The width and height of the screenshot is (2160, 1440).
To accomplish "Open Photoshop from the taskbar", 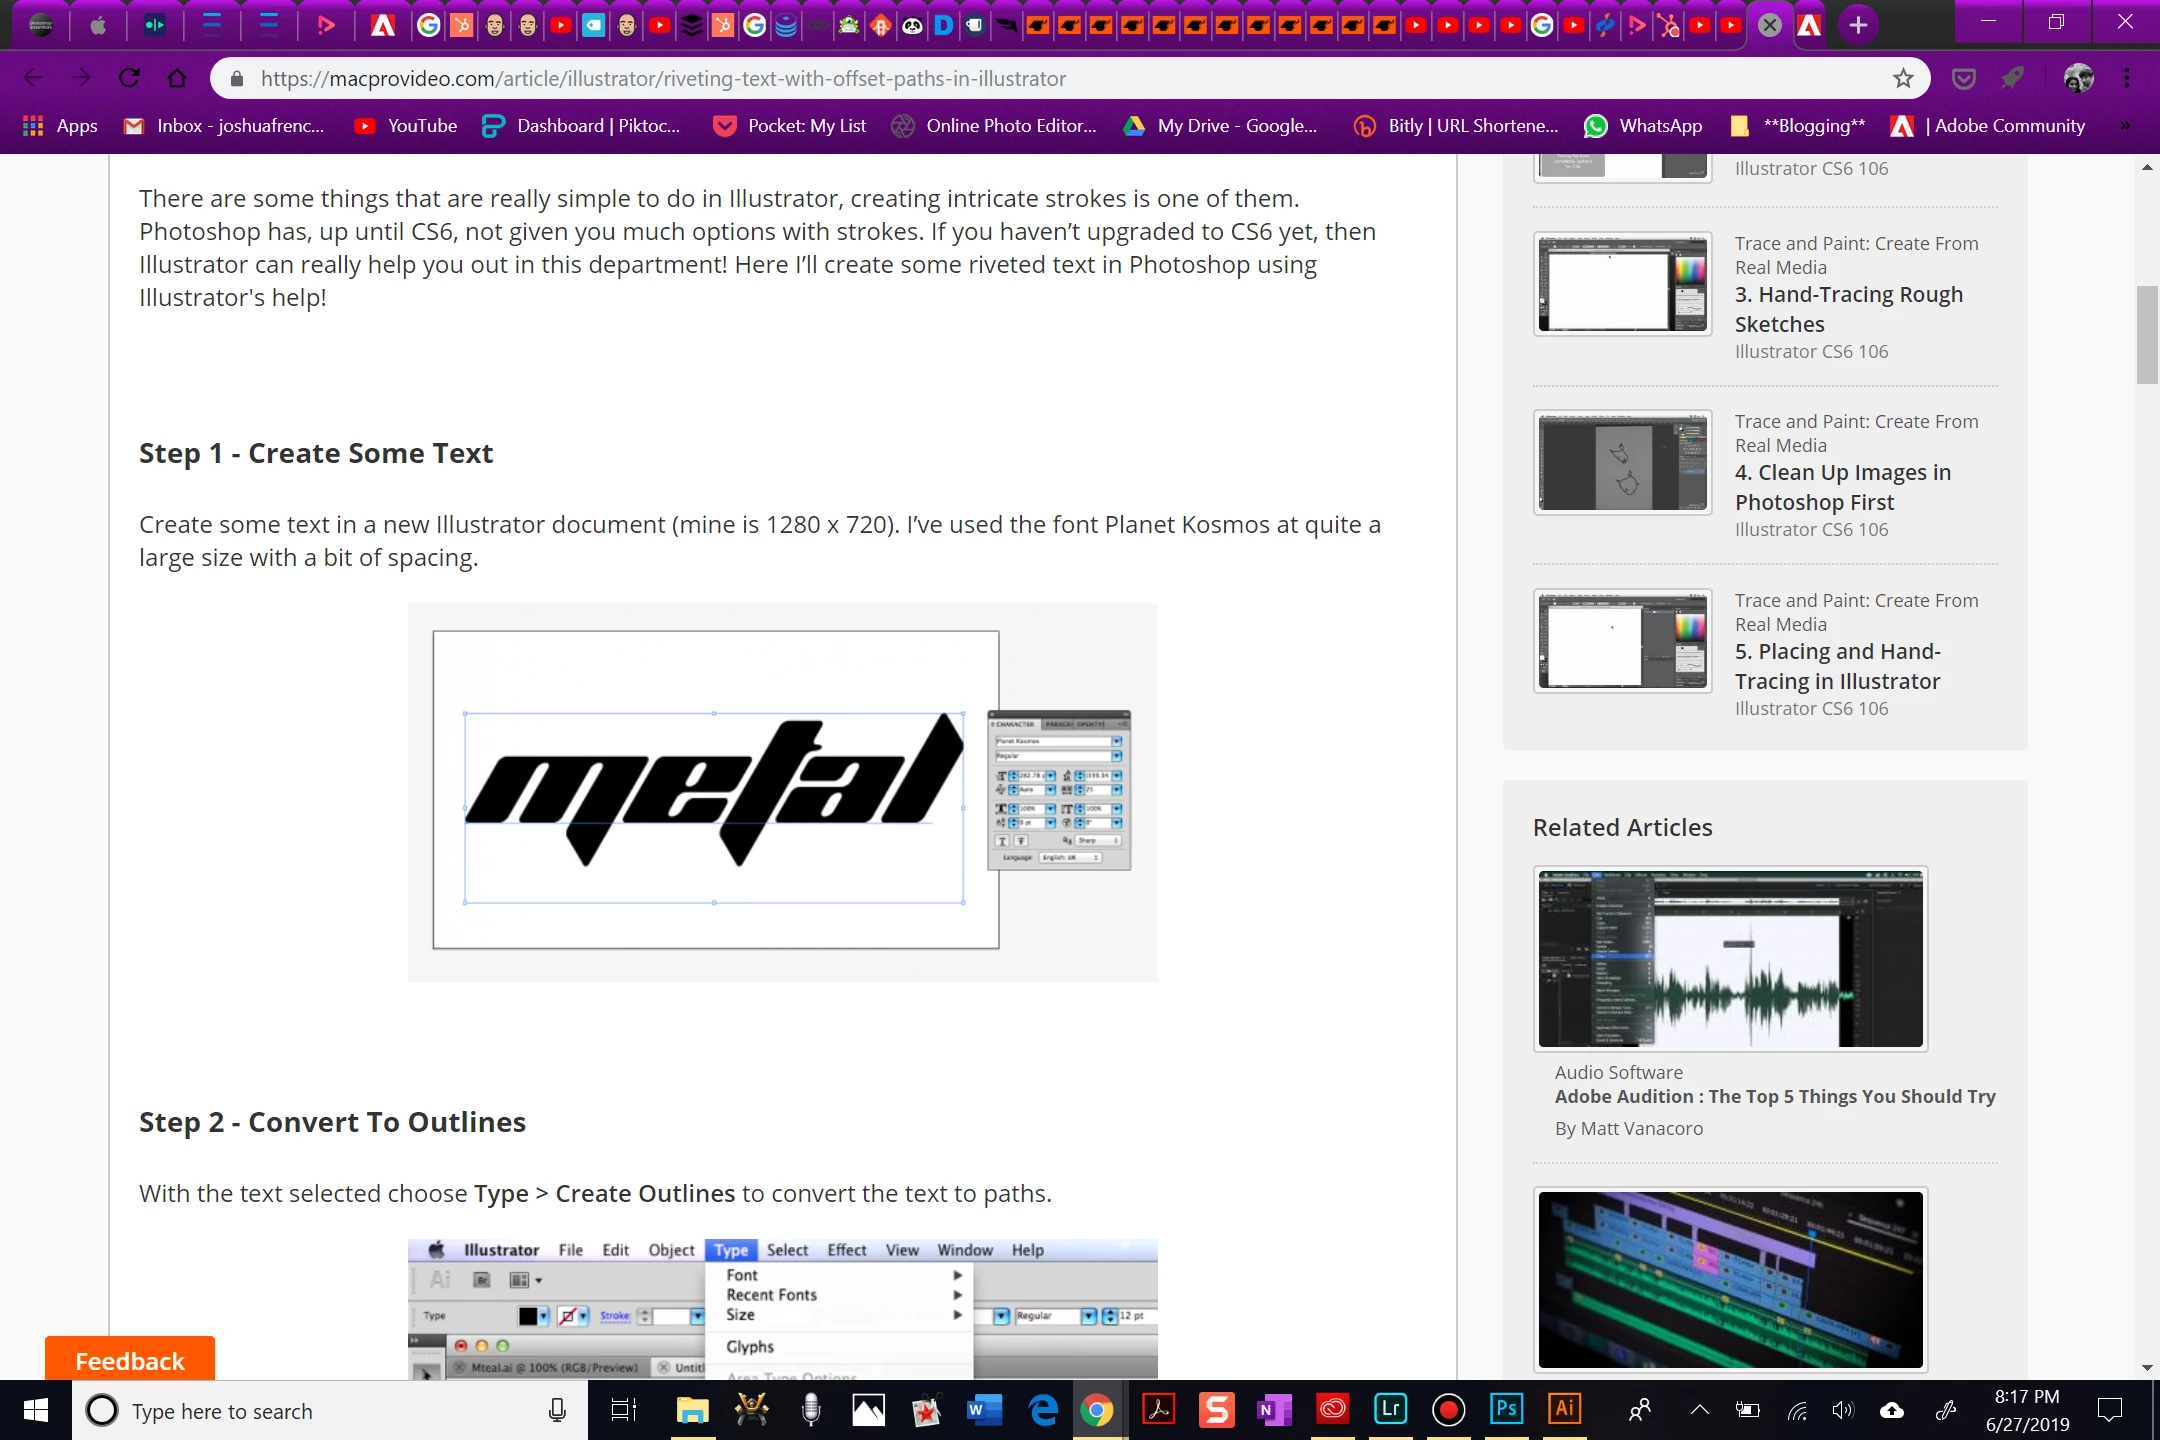I will coord(1506,1410).
